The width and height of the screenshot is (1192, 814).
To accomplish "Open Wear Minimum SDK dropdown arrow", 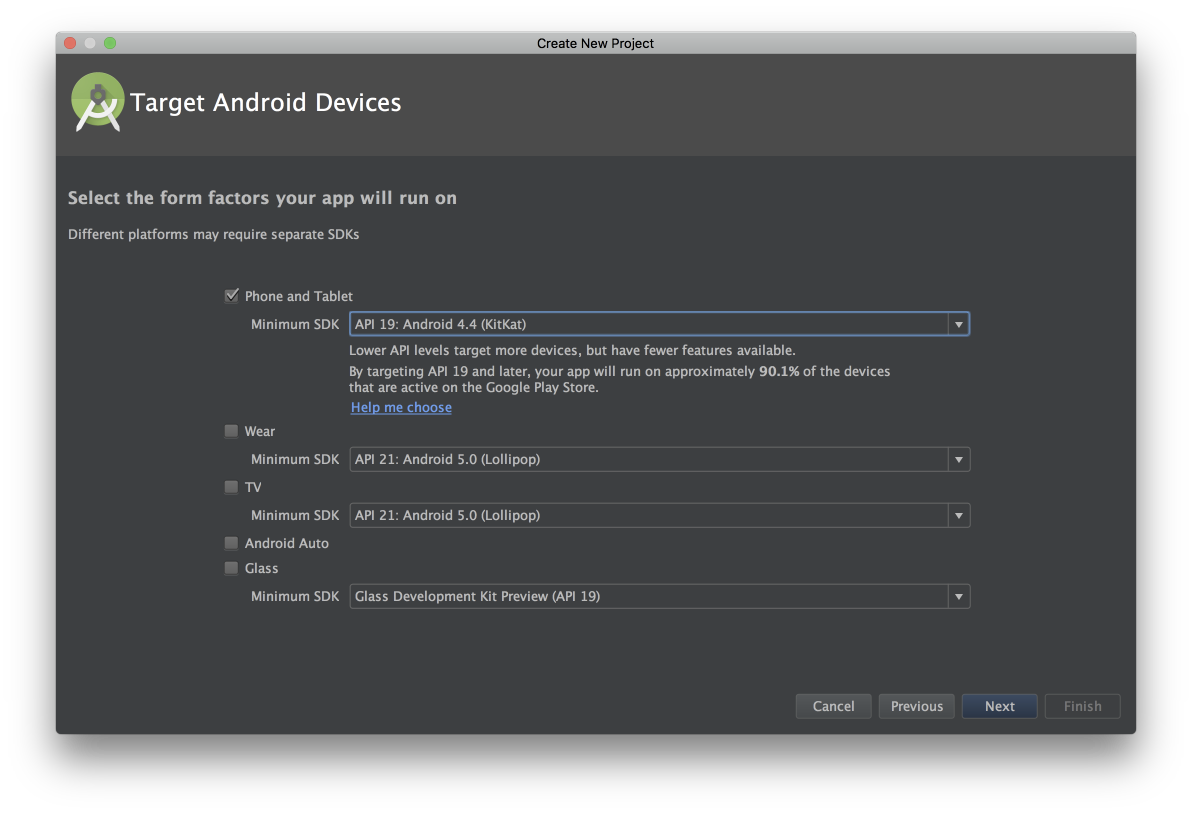I will (959, 460).
